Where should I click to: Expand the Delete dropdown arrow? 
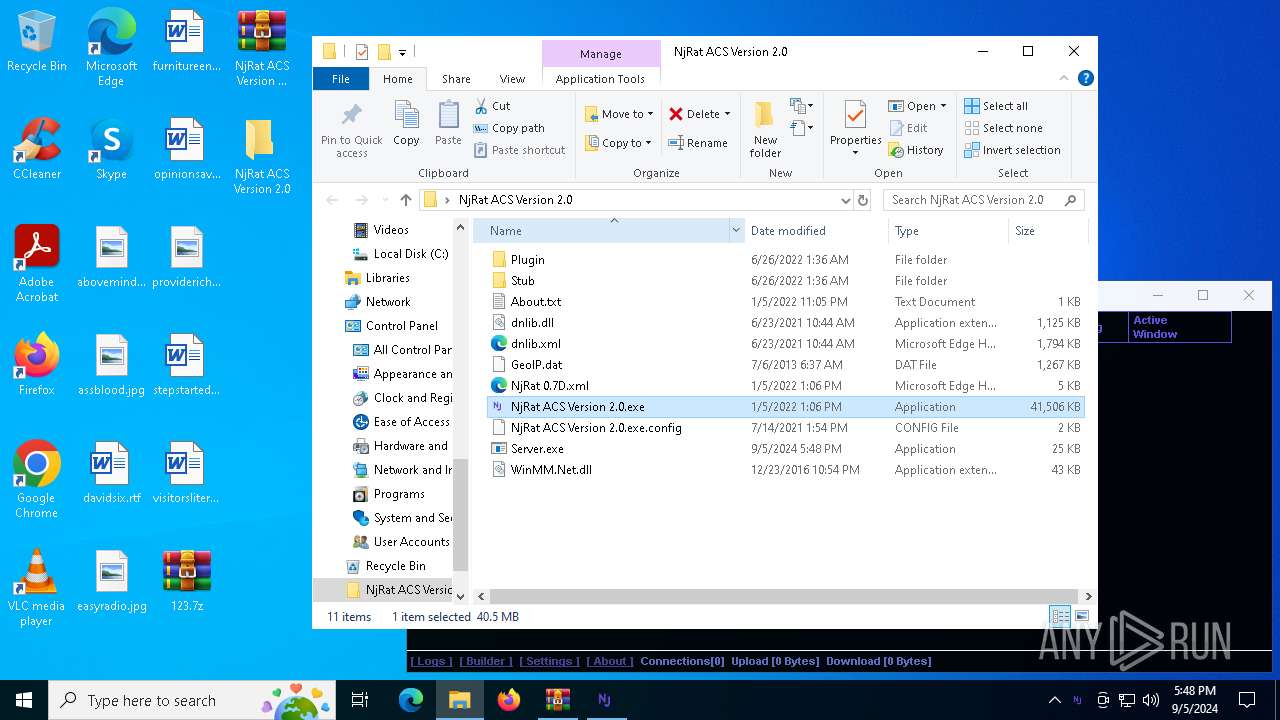pos(727,114)
